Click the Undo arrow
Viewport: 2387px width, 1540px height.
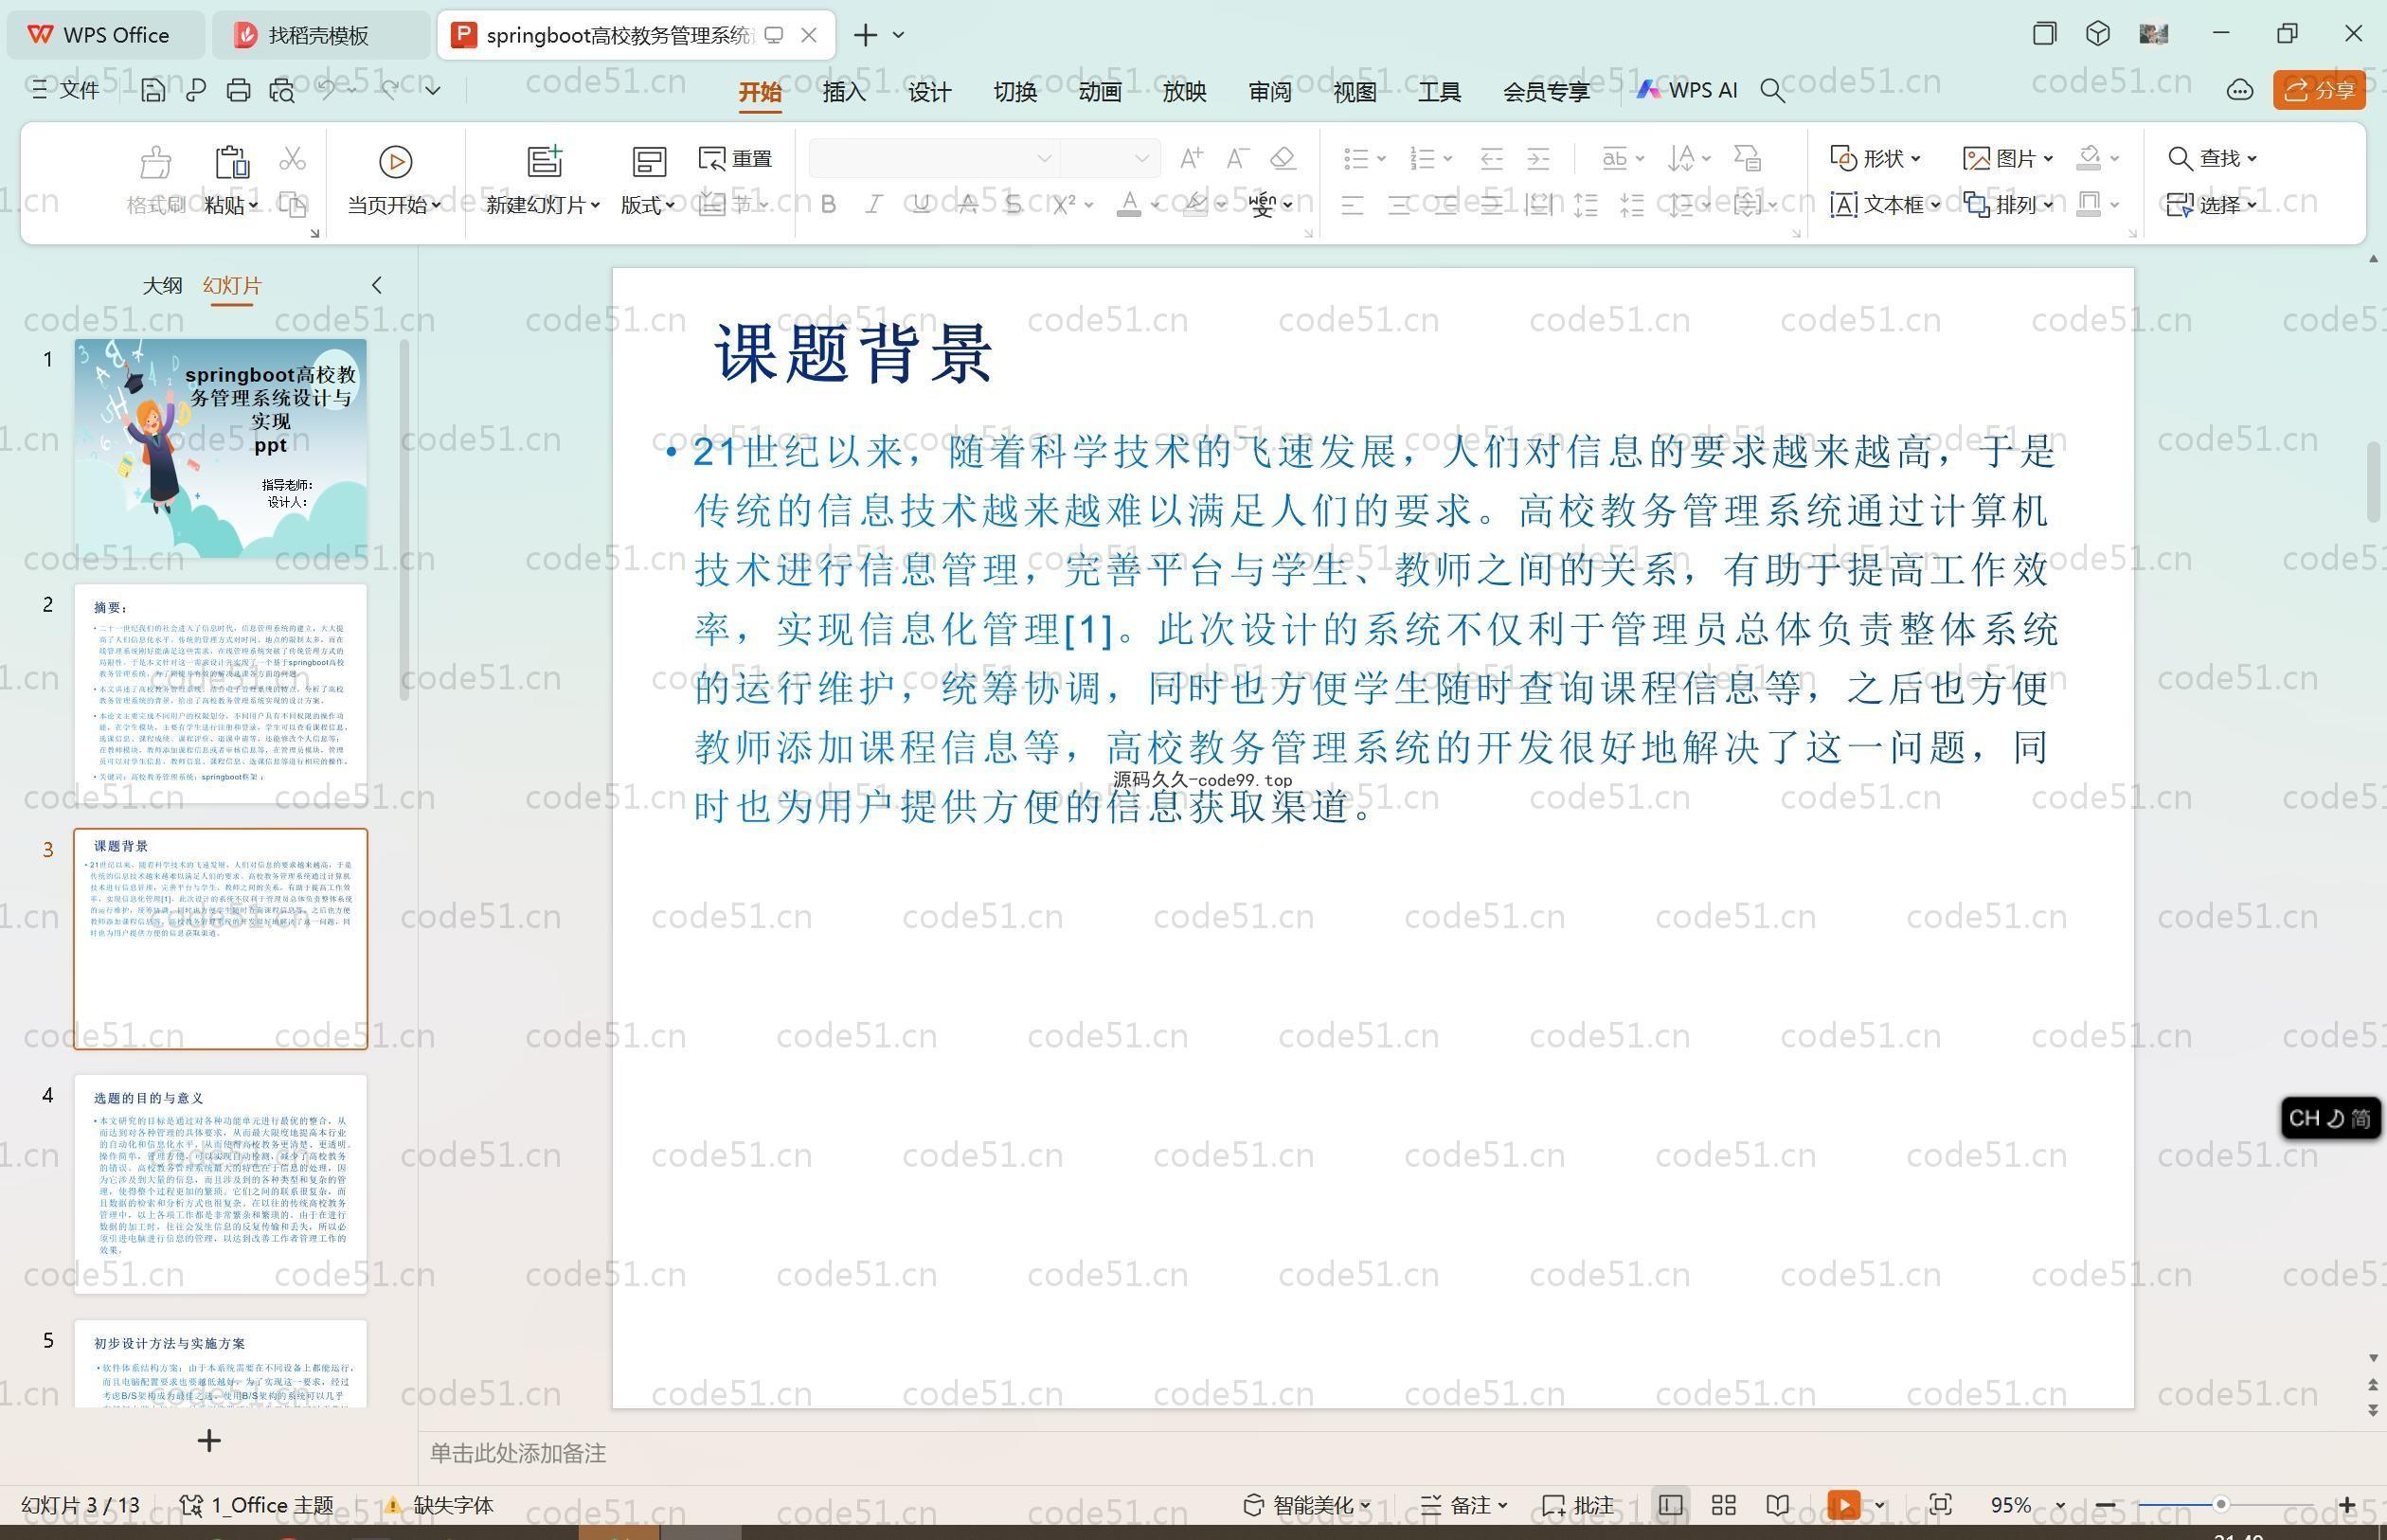coord(326,90)
